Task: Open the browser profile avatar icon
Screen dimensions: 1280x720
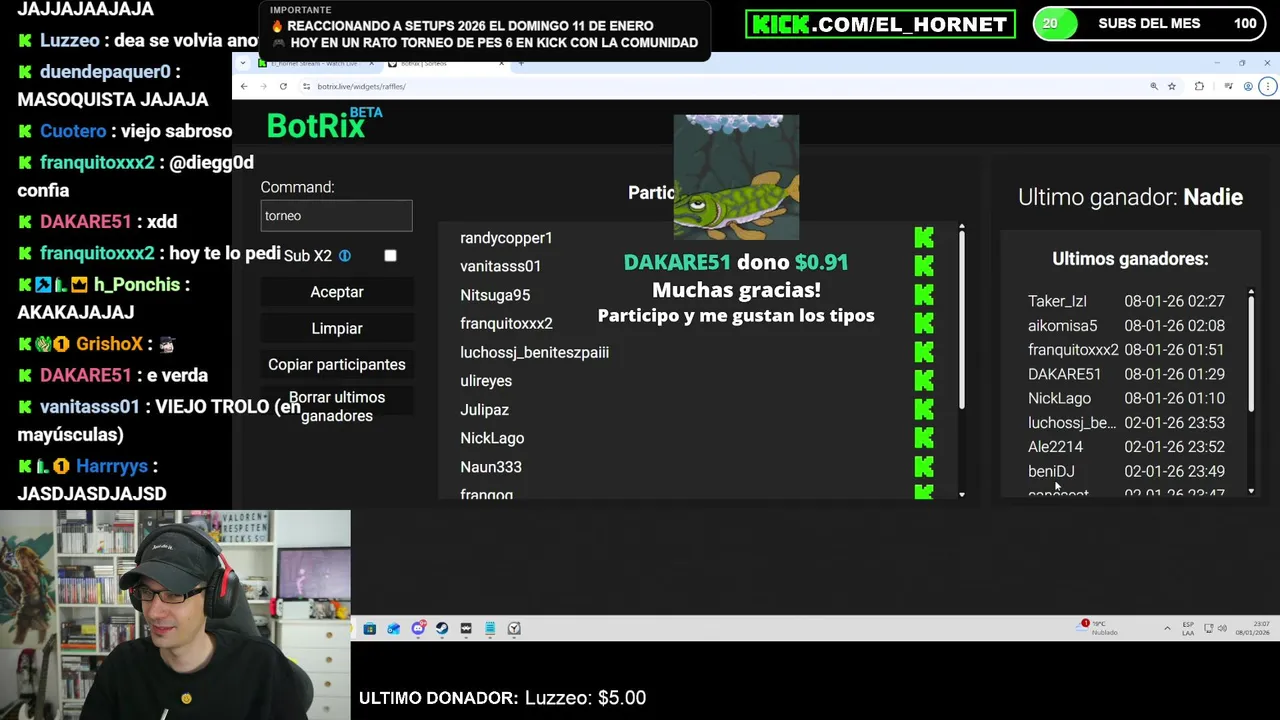Action: coord(1248,86)
